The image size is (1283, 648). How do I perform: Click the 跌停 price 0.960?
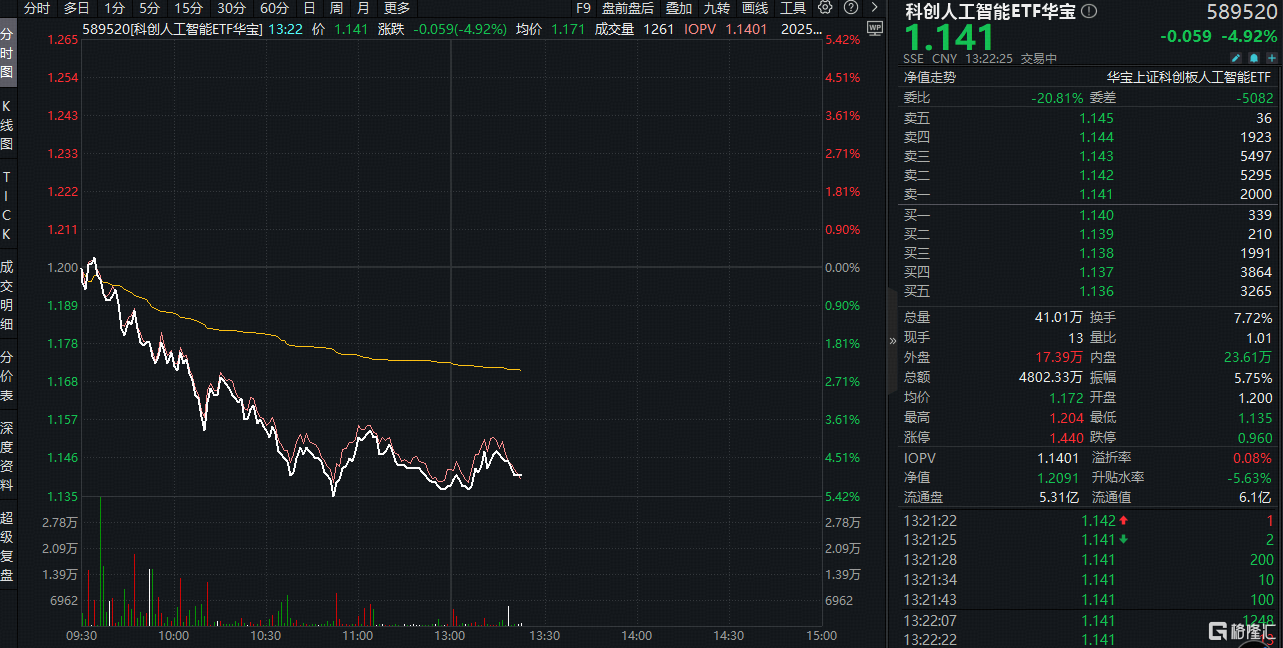[x=1256, y=438]
